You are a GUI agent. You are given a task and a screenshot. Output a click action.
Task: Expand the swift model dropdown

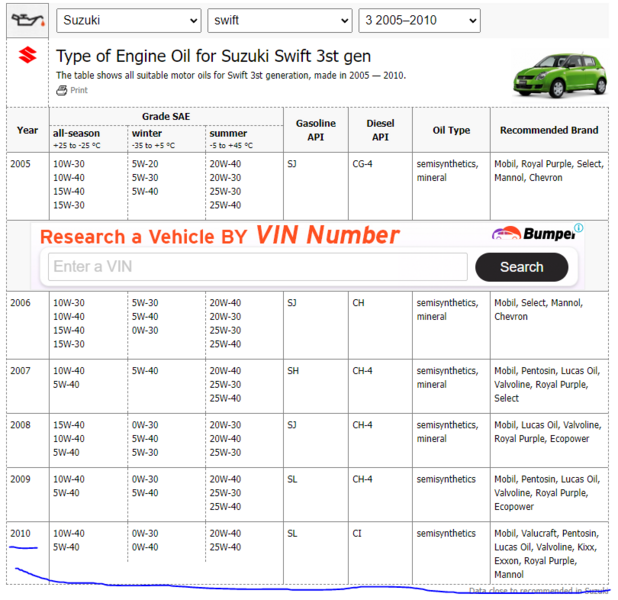280,20
